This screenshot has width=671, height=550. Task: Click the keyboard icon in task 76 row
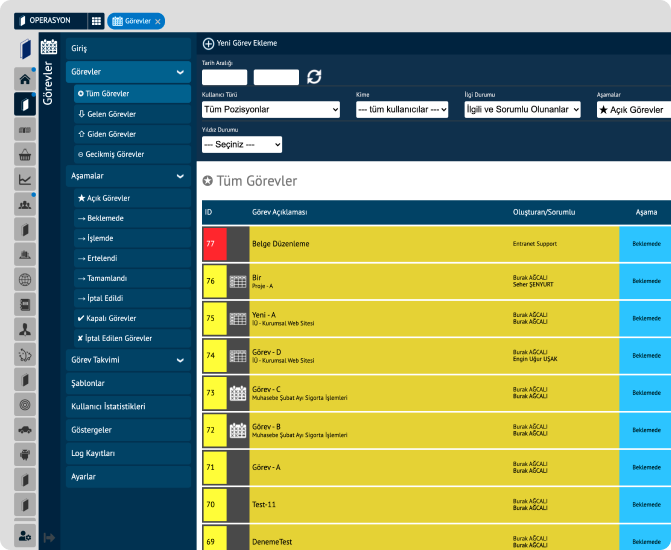coord(238,281)
